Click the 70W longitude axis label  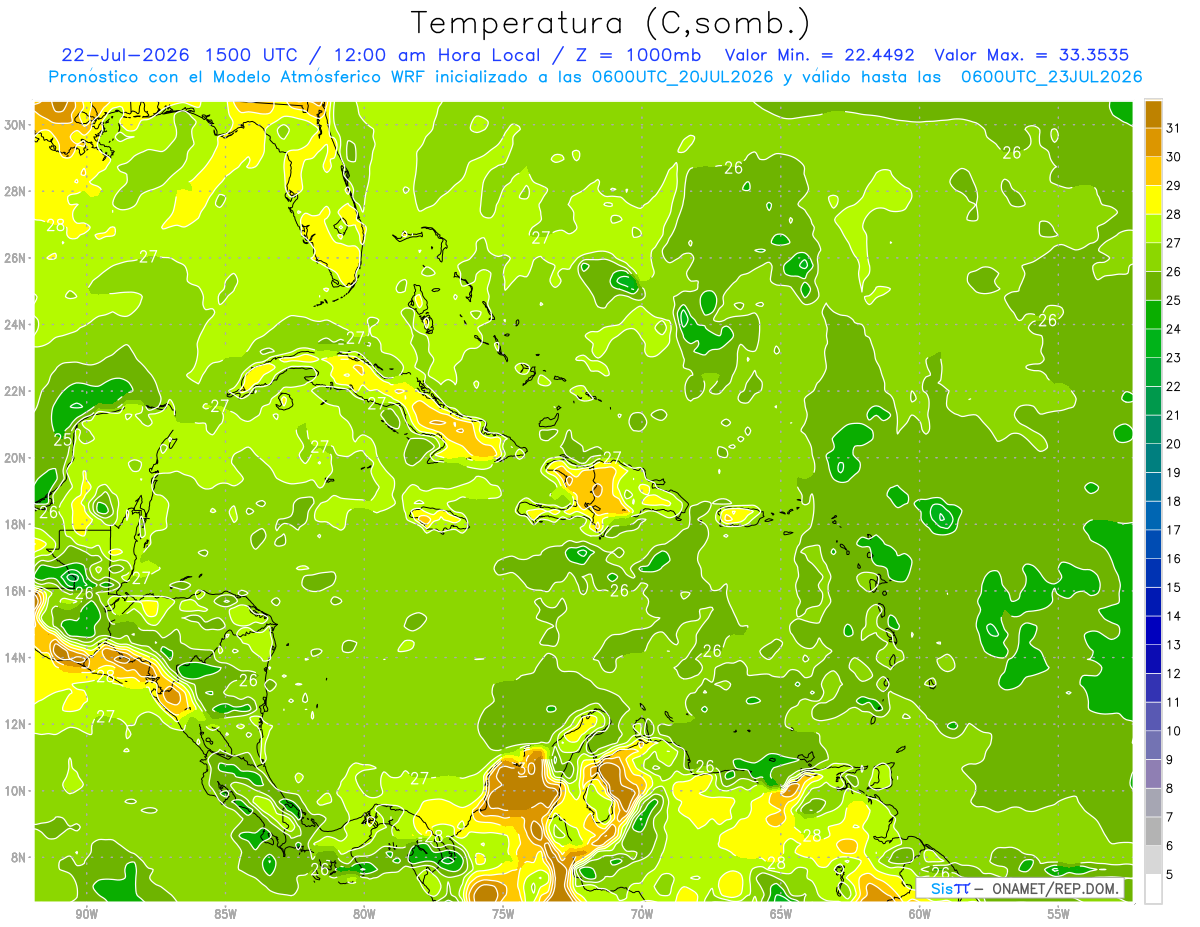click(642, 914)
